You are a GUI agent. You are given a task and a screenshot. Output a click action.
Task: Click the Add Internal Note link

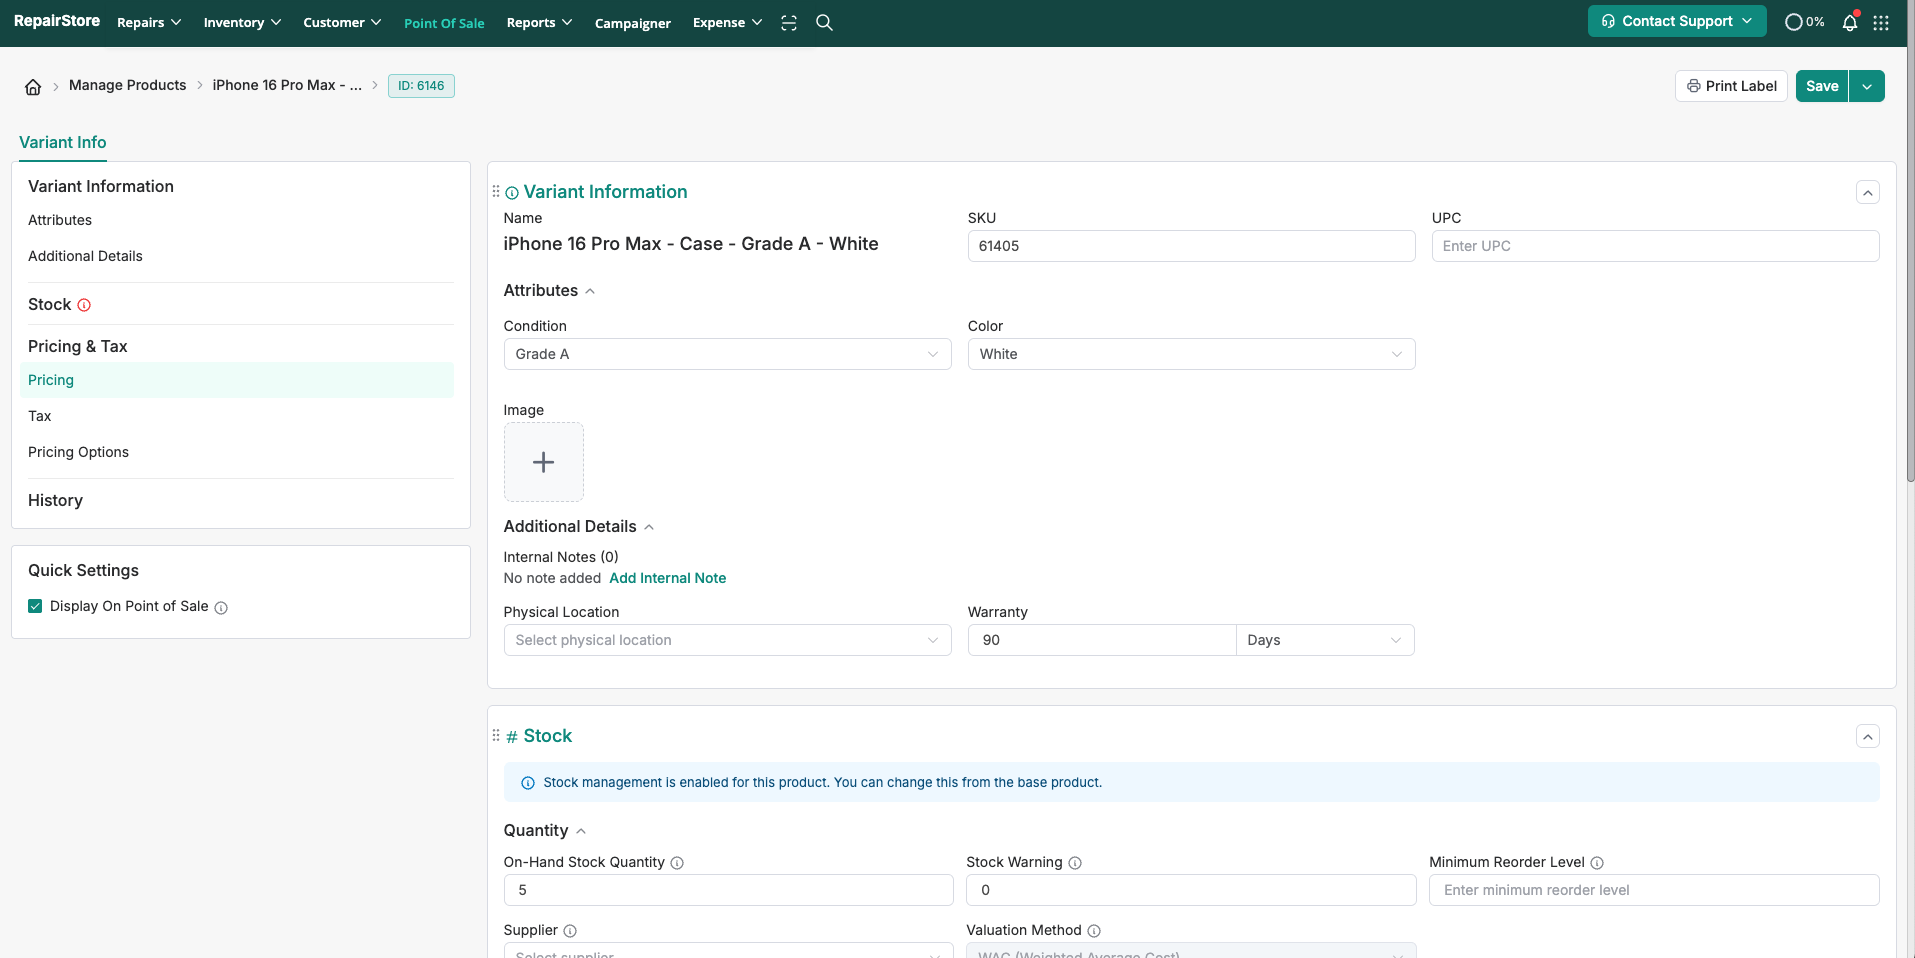click(x=667, y=578)
